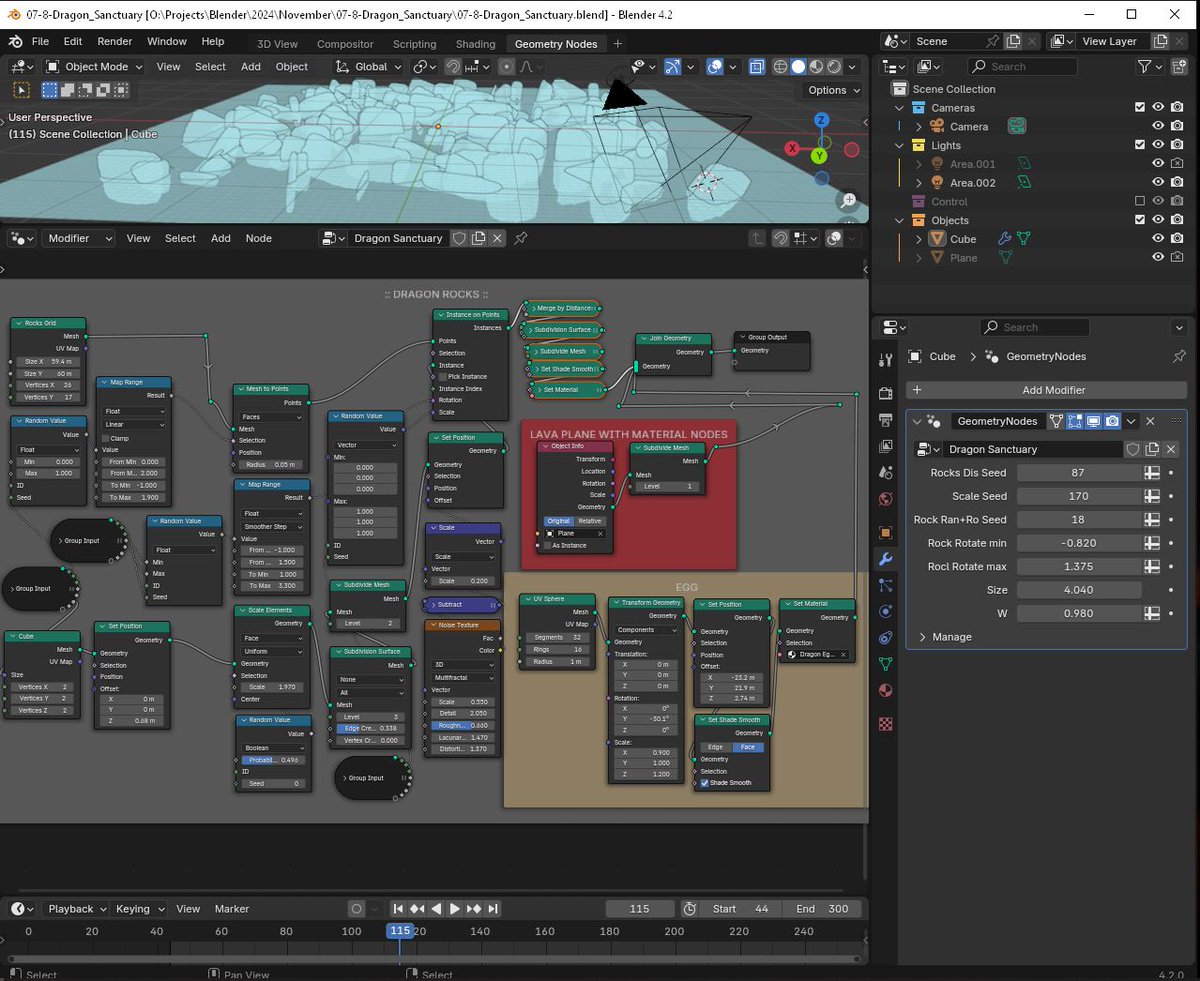Collapse the GeometryNodes modifier panel
This screenshot has height=981, width=1200.
(917, 421)
